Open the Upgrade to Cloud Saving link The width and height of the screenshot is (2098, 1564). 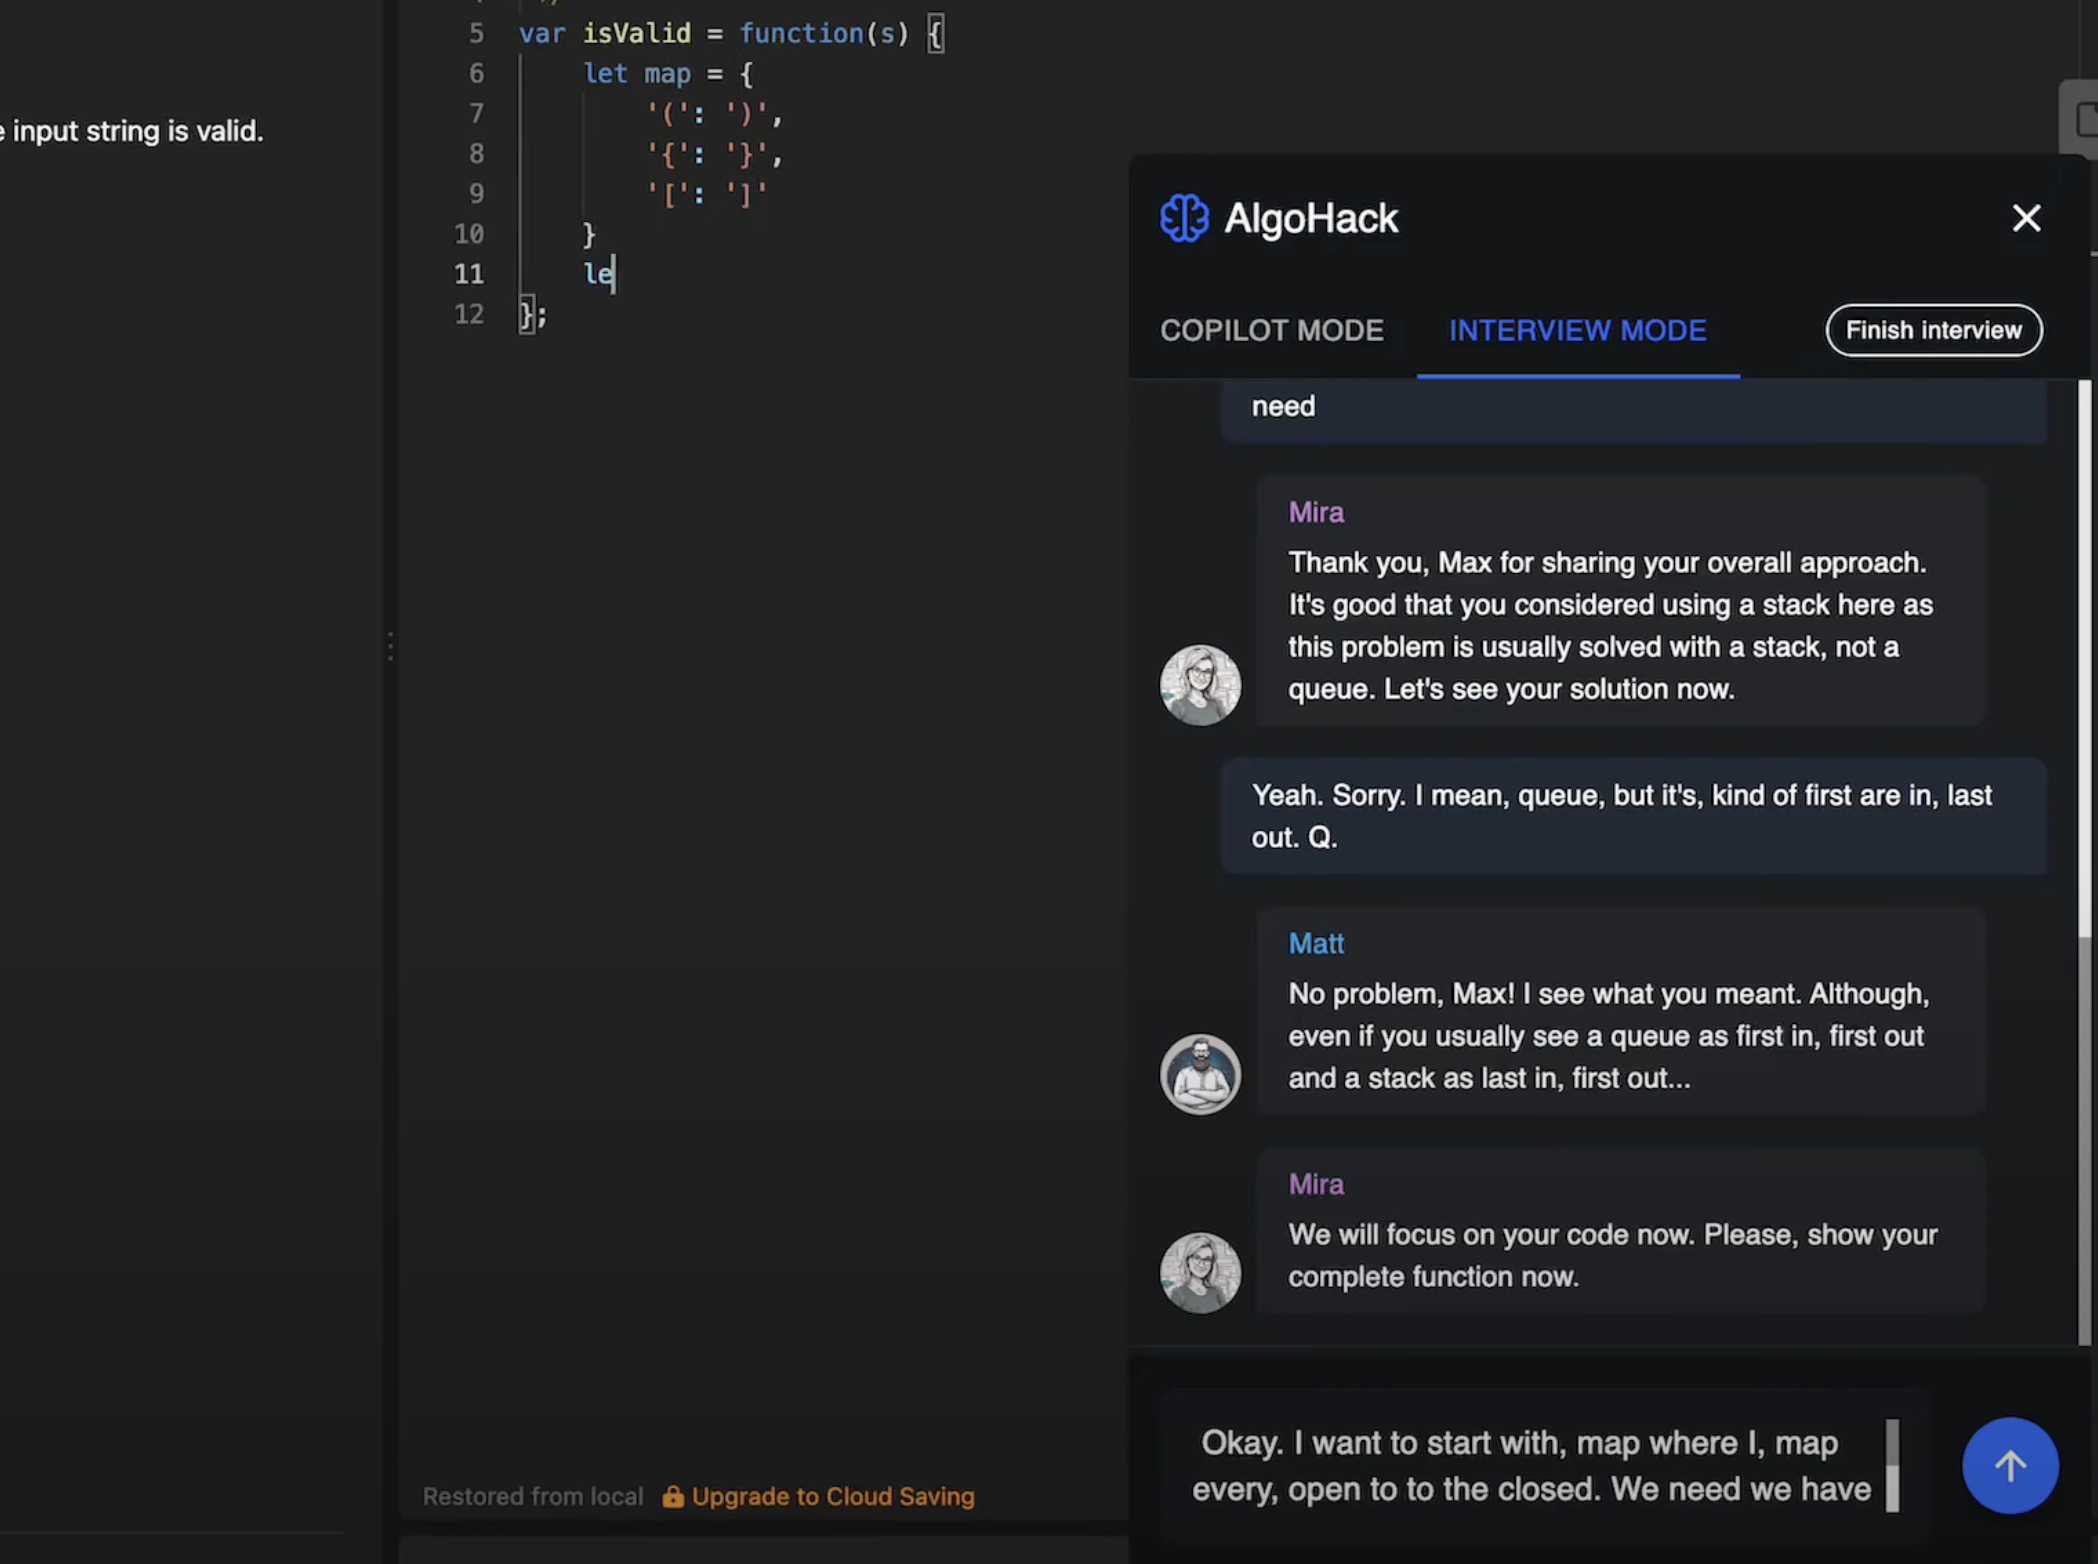[834, 1496]
